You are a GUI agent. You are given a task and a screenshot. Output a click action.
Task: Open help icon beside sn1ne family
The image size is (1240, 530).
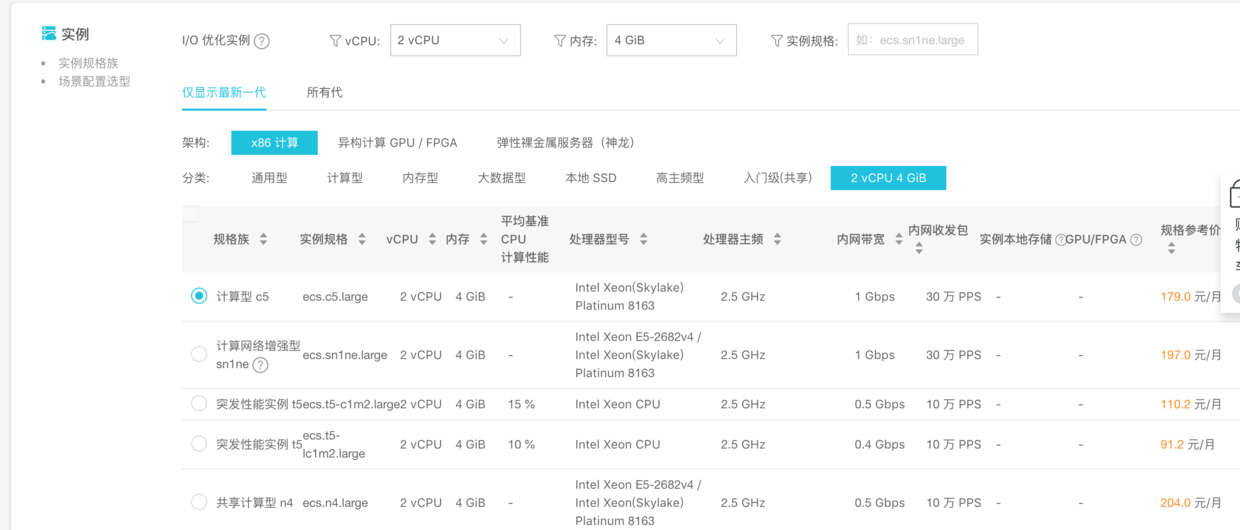[x=260, y=365]
